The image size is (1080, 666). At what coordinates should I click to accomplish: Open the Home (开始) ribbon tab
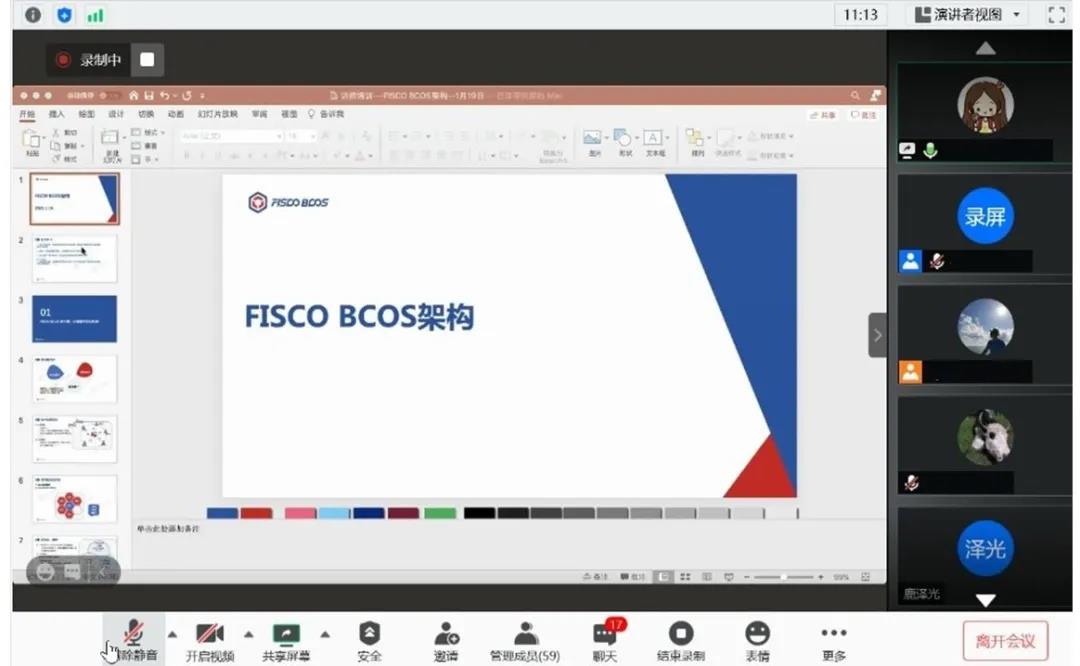tap(27, 114)
